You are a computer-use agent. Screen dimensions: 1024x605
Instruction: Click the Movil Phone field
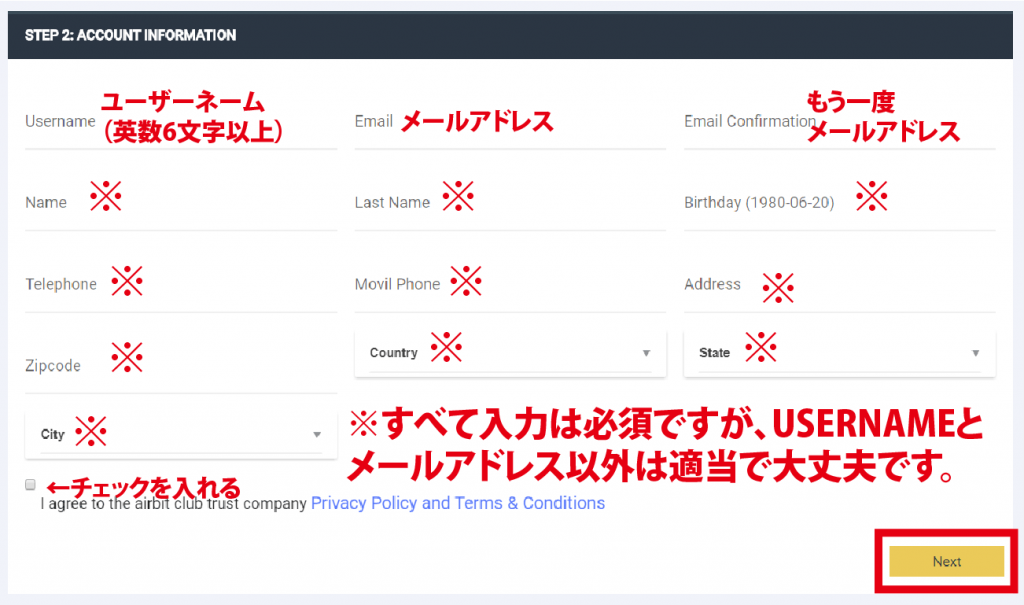(x=510, y=284)
